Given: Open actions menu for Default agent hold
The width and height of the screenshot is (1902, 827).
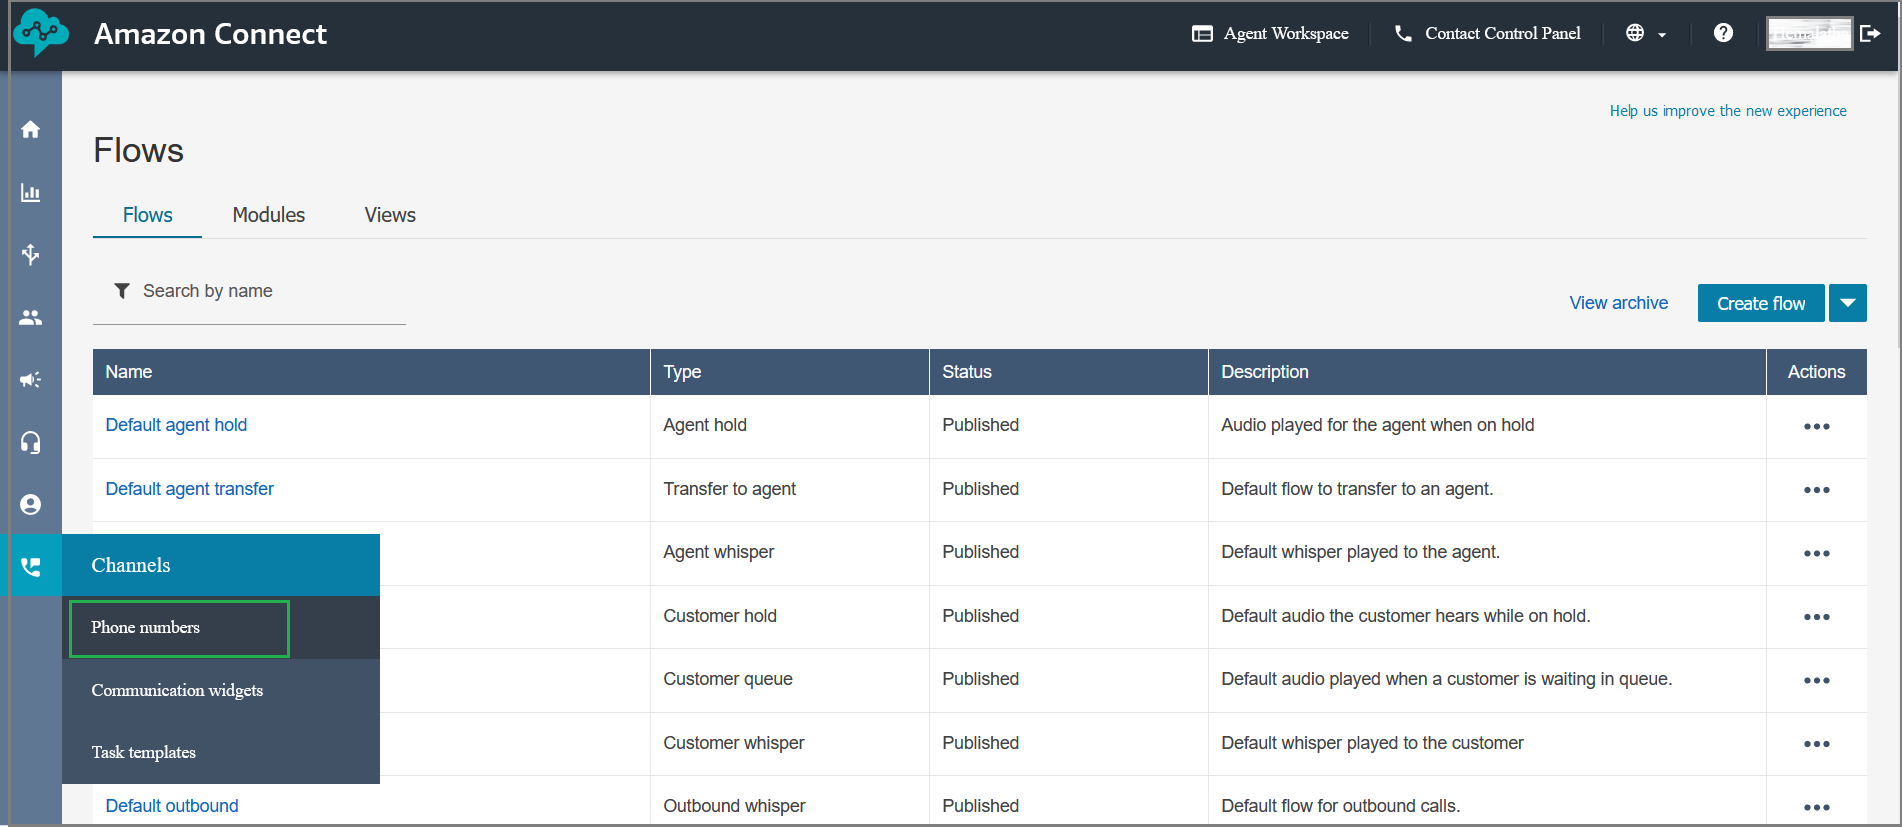Looking at the screenshot, I should (1817, 426).
